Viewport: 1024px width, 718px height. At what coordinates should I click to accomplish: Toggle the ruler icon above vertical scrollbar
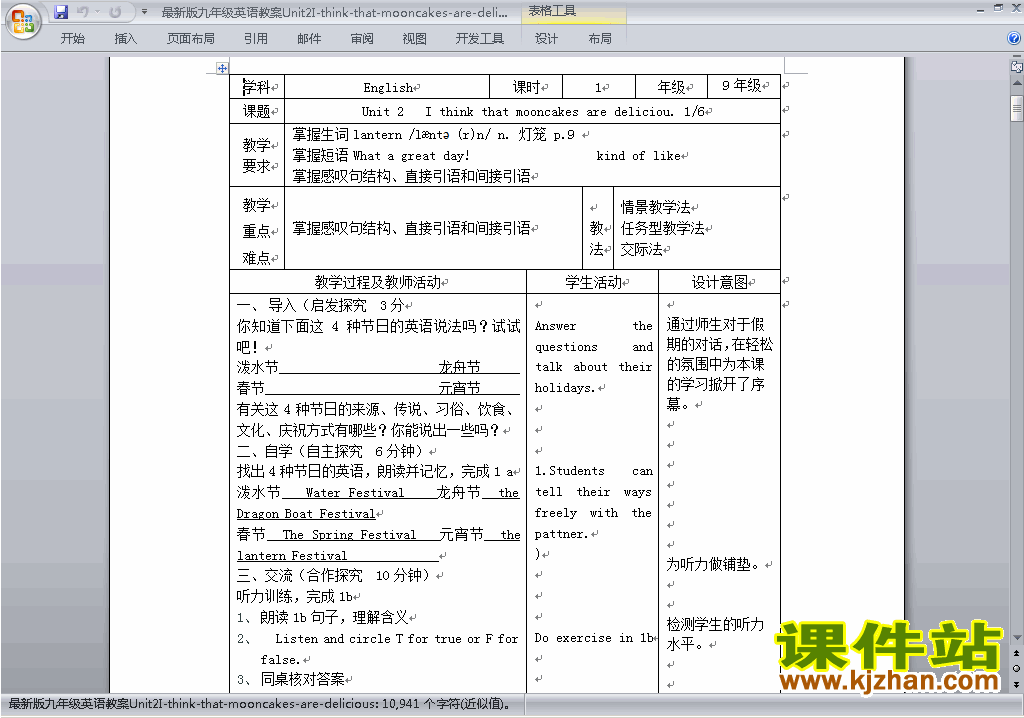(x=1016, y=66)
